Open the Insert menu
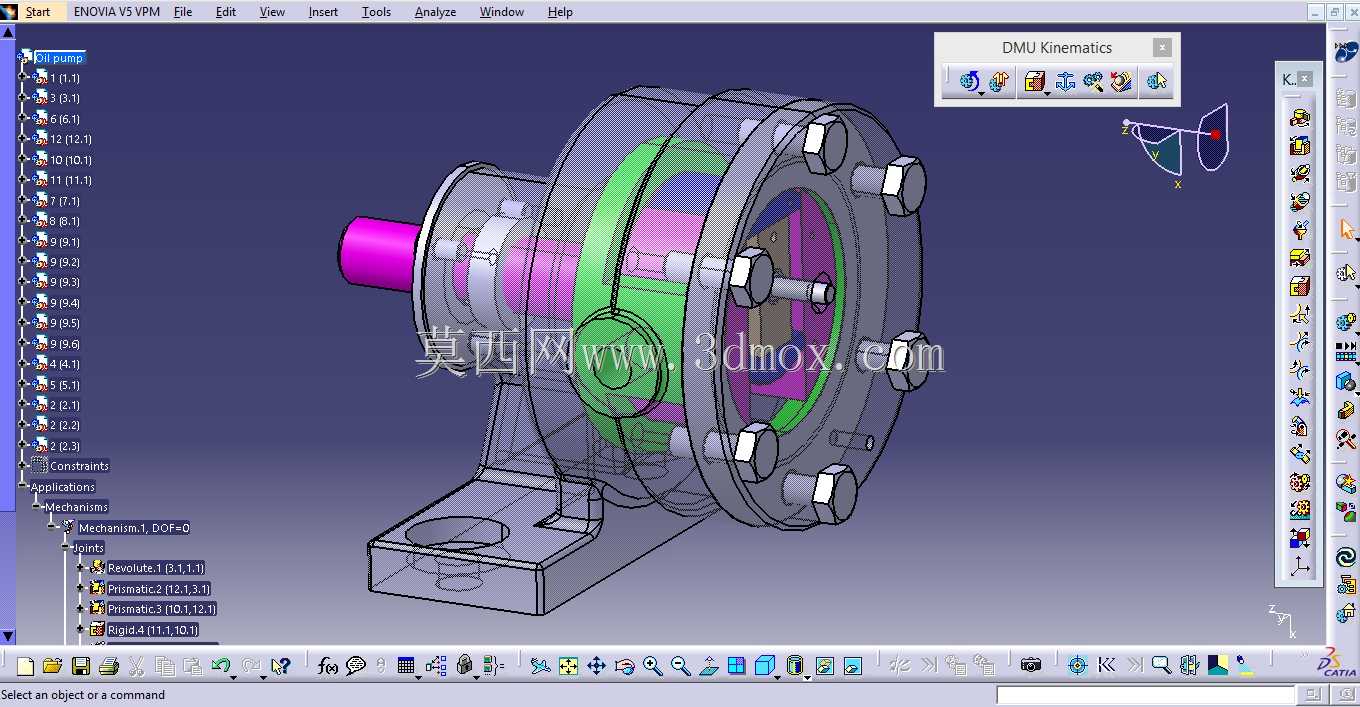The height and width of the screenshot is (707, 1360). point(323,12)
